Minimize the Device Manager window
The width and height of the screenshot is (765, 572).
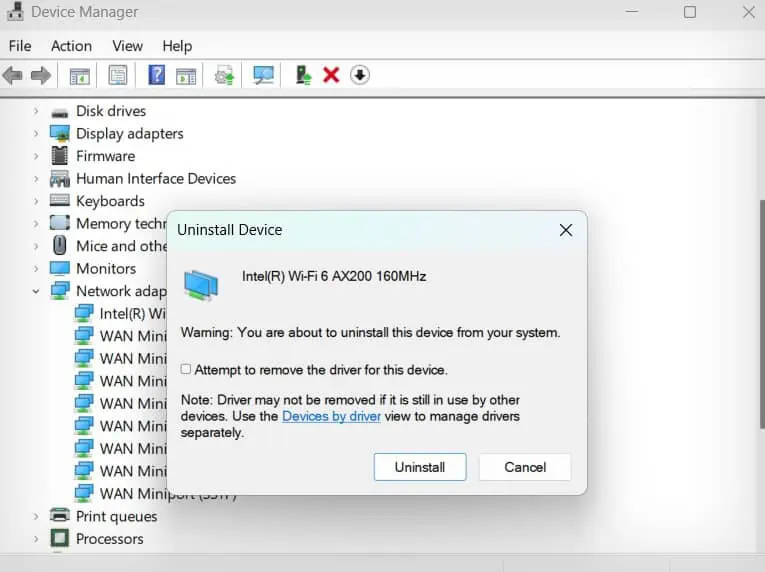(632, 12)
